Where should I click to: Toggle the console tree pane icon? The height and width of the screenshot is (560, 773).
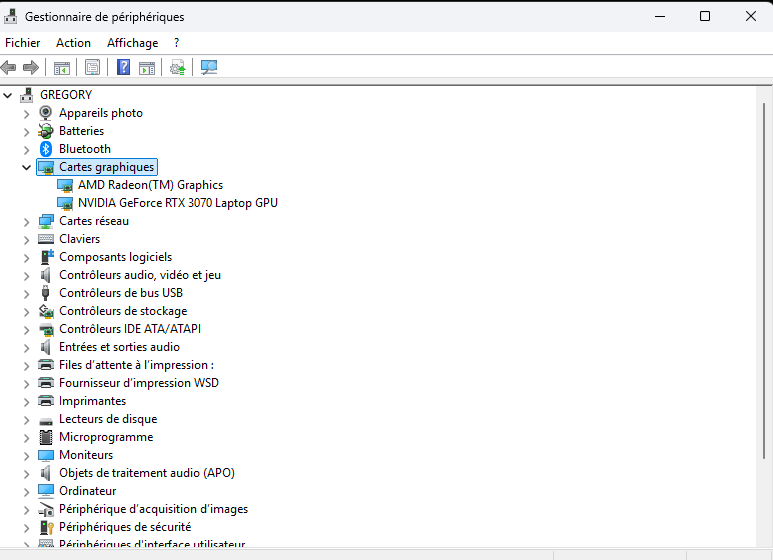(x=62, y=68)
